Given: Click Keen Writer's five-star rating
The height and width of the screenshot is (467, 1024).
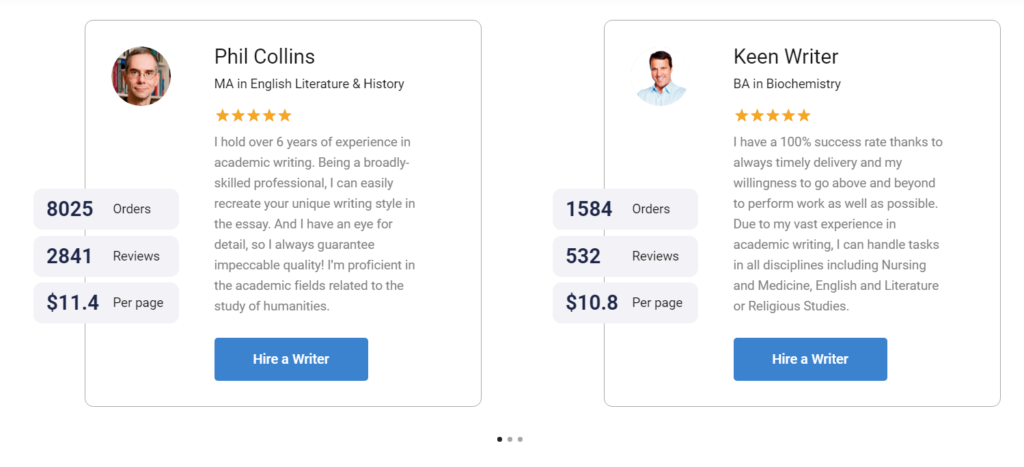Looking at the screenshot, I should click(x=772, y=116).
